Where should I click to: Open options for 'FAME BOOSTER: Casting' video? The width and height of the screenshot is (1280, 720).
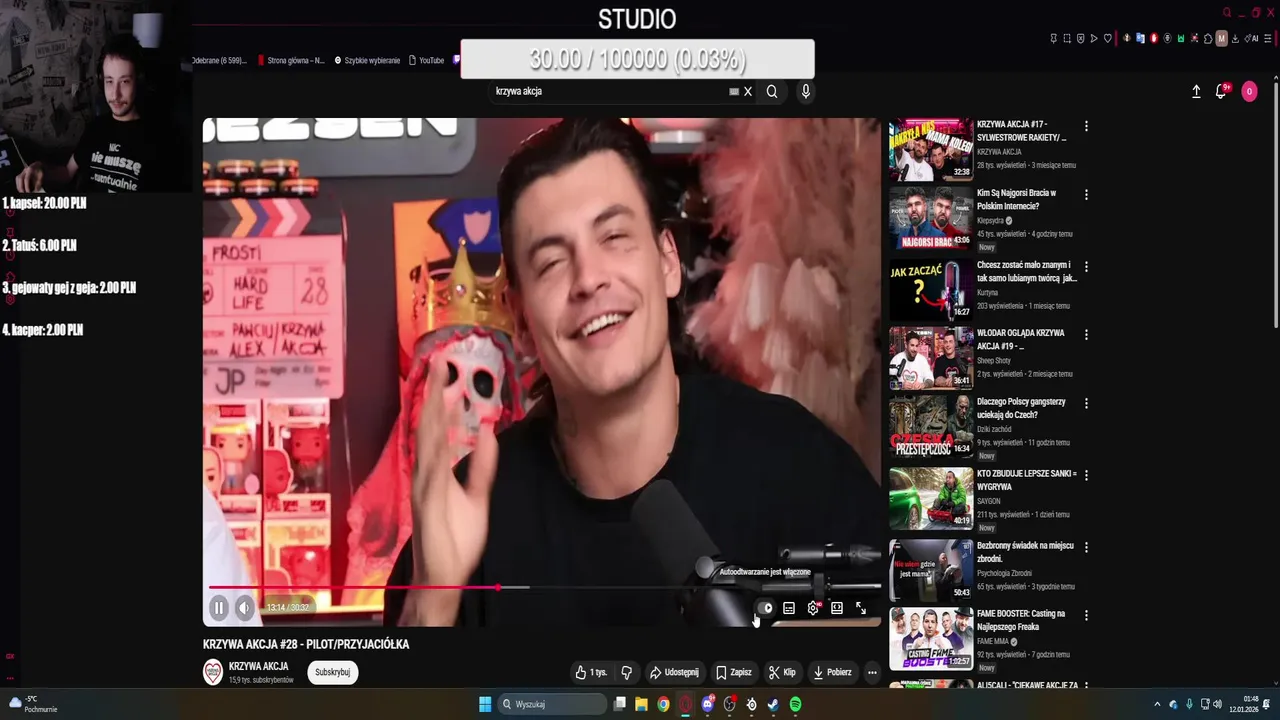click(x=1086, y=615)
